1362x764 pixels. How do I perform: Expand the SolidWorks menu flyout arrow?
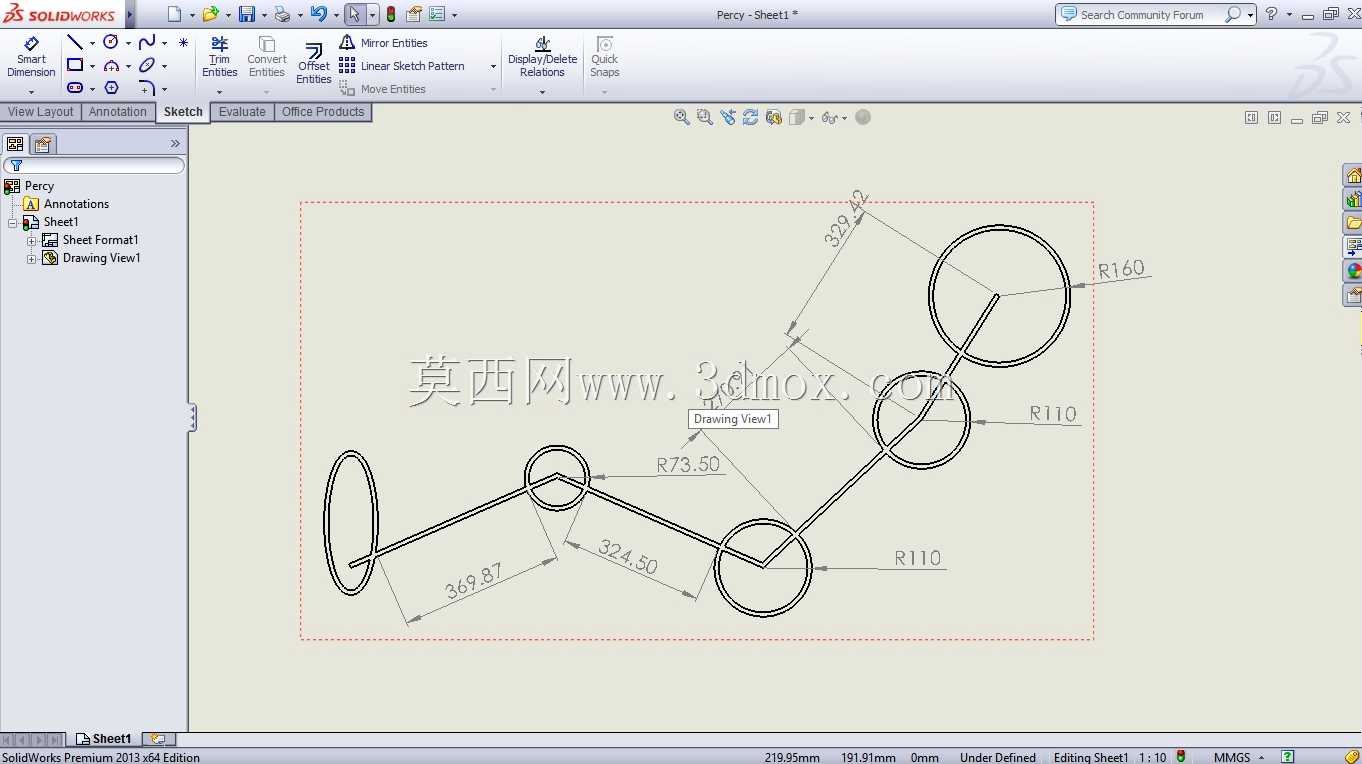(x=130, y=14)
